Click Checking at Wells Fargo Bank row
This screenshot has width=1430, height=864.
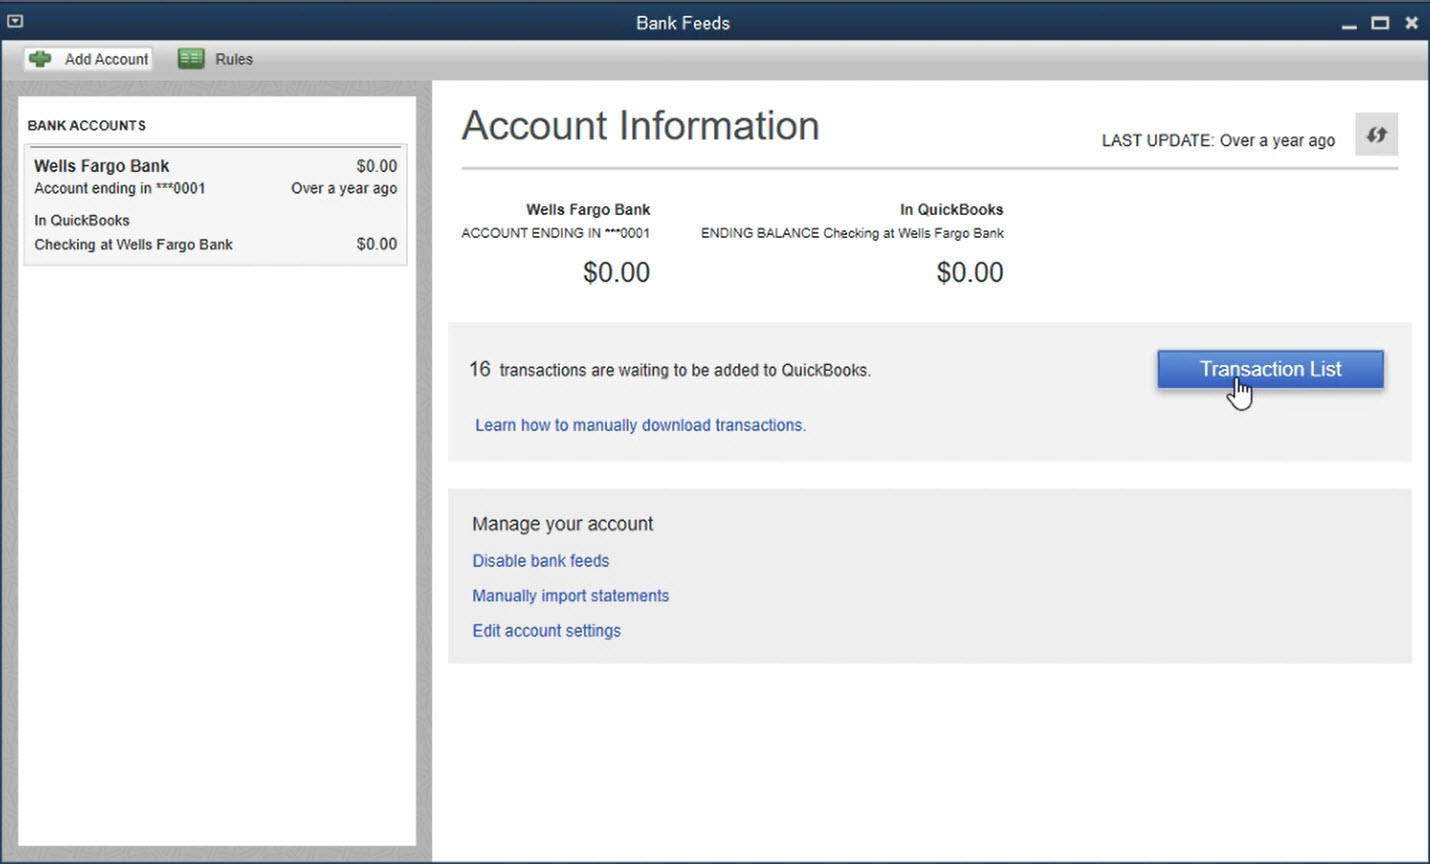coord(215,244)
